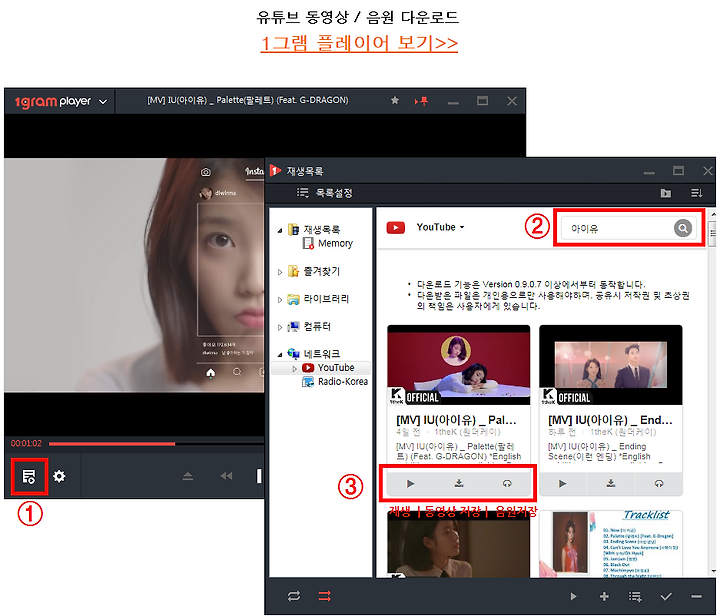The height and width of the screenshot is (616, 720).
Task: Click the red YouTube logo icon
Action: click(x=395, y=227)
